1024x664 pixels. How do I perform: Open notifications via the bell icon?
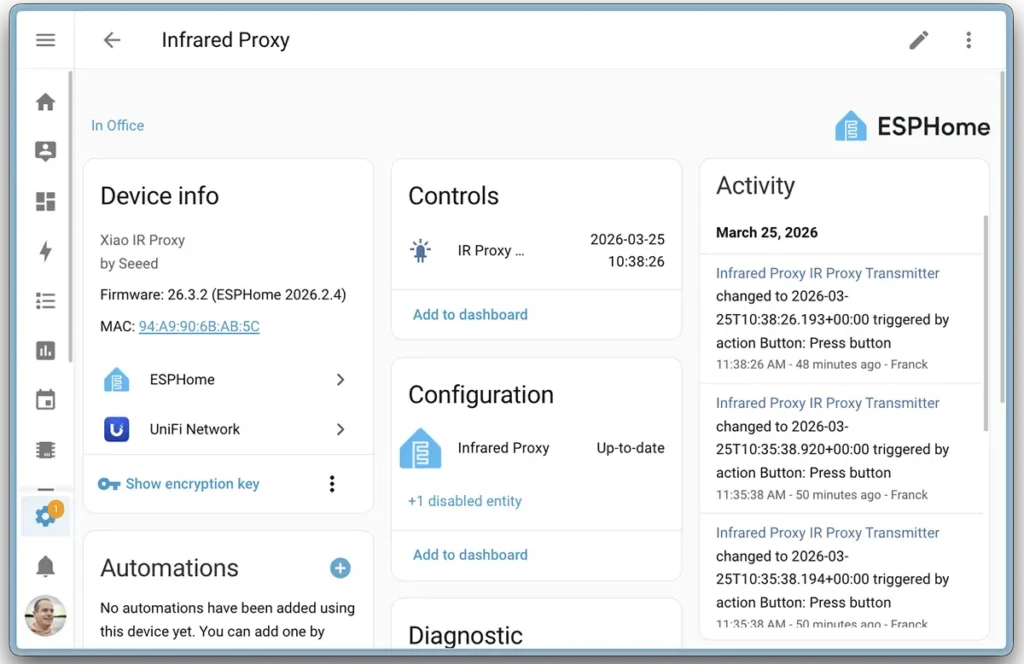pos(46,566)
